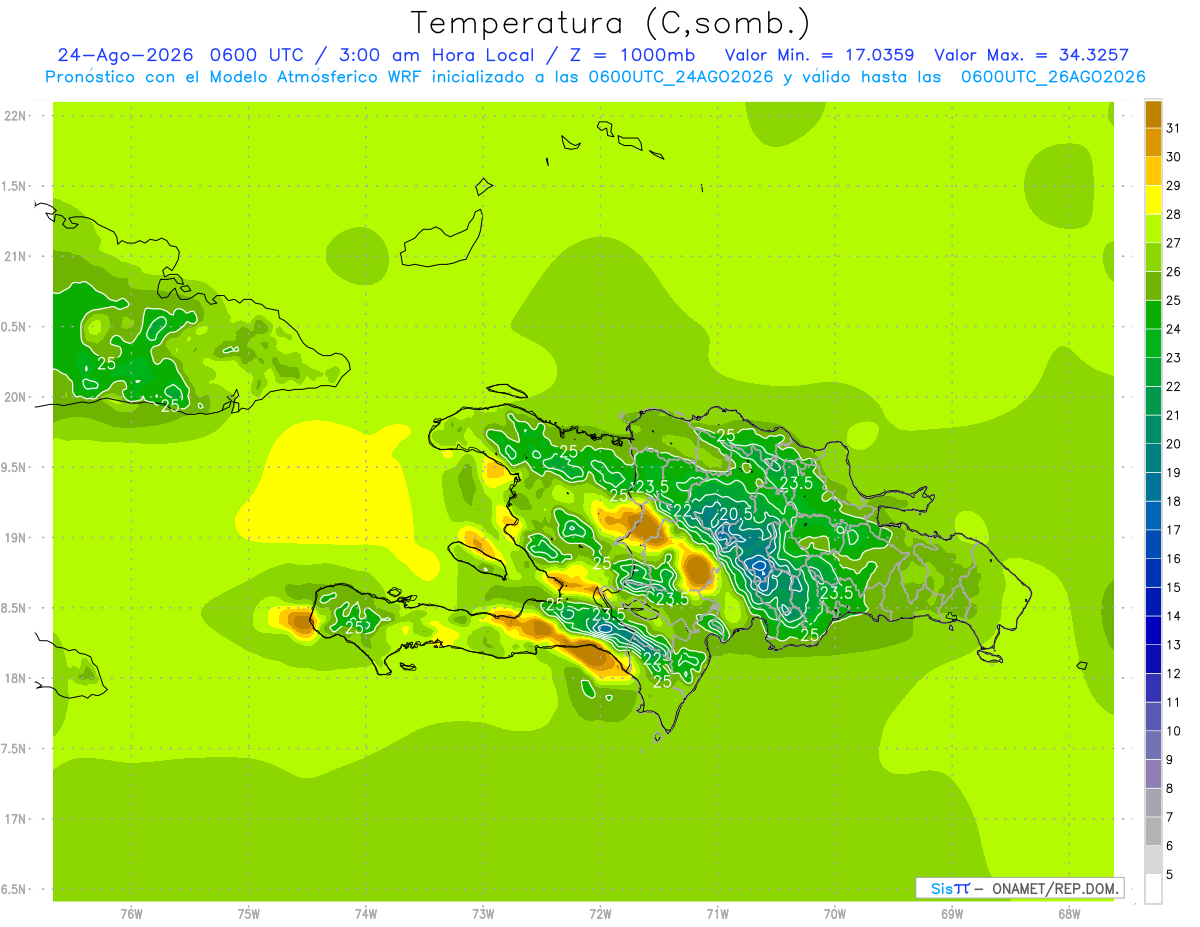
Task: Click the gray legend swatch between 6 and 7
Action: tap(1153, 832)
